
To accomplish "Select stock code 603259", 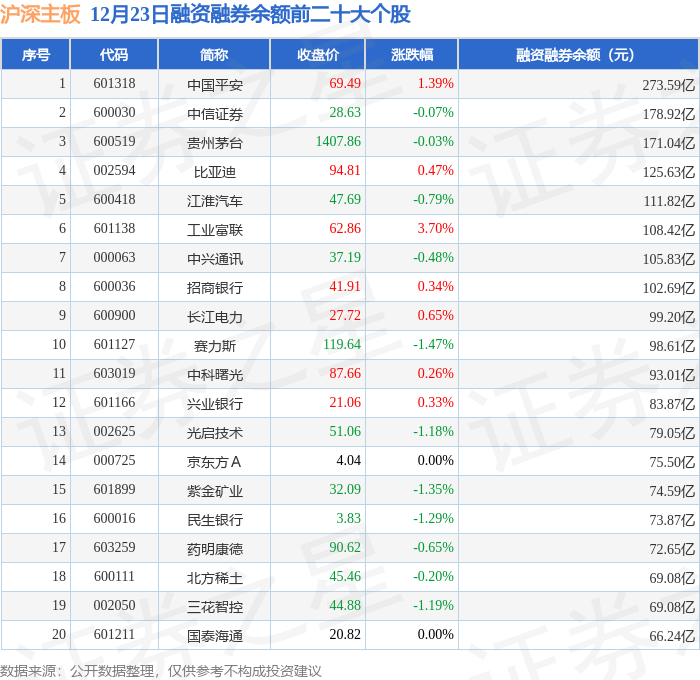I will click(114, 548).
